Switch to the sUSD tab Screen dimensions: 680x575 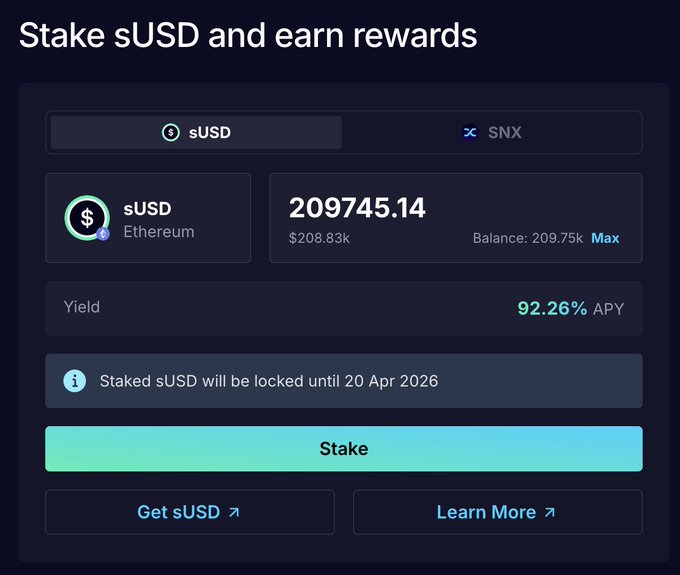[196, 132]
